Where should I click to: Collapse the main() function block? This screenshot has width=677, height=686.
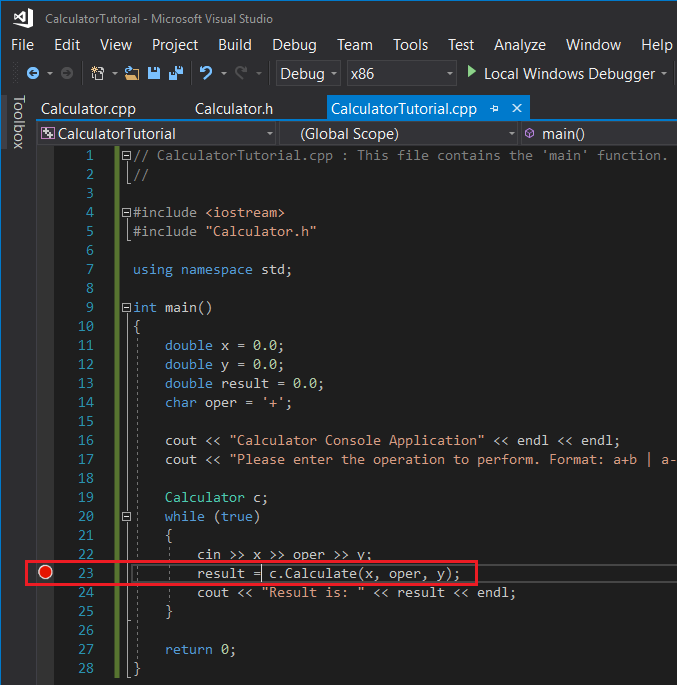125,307
